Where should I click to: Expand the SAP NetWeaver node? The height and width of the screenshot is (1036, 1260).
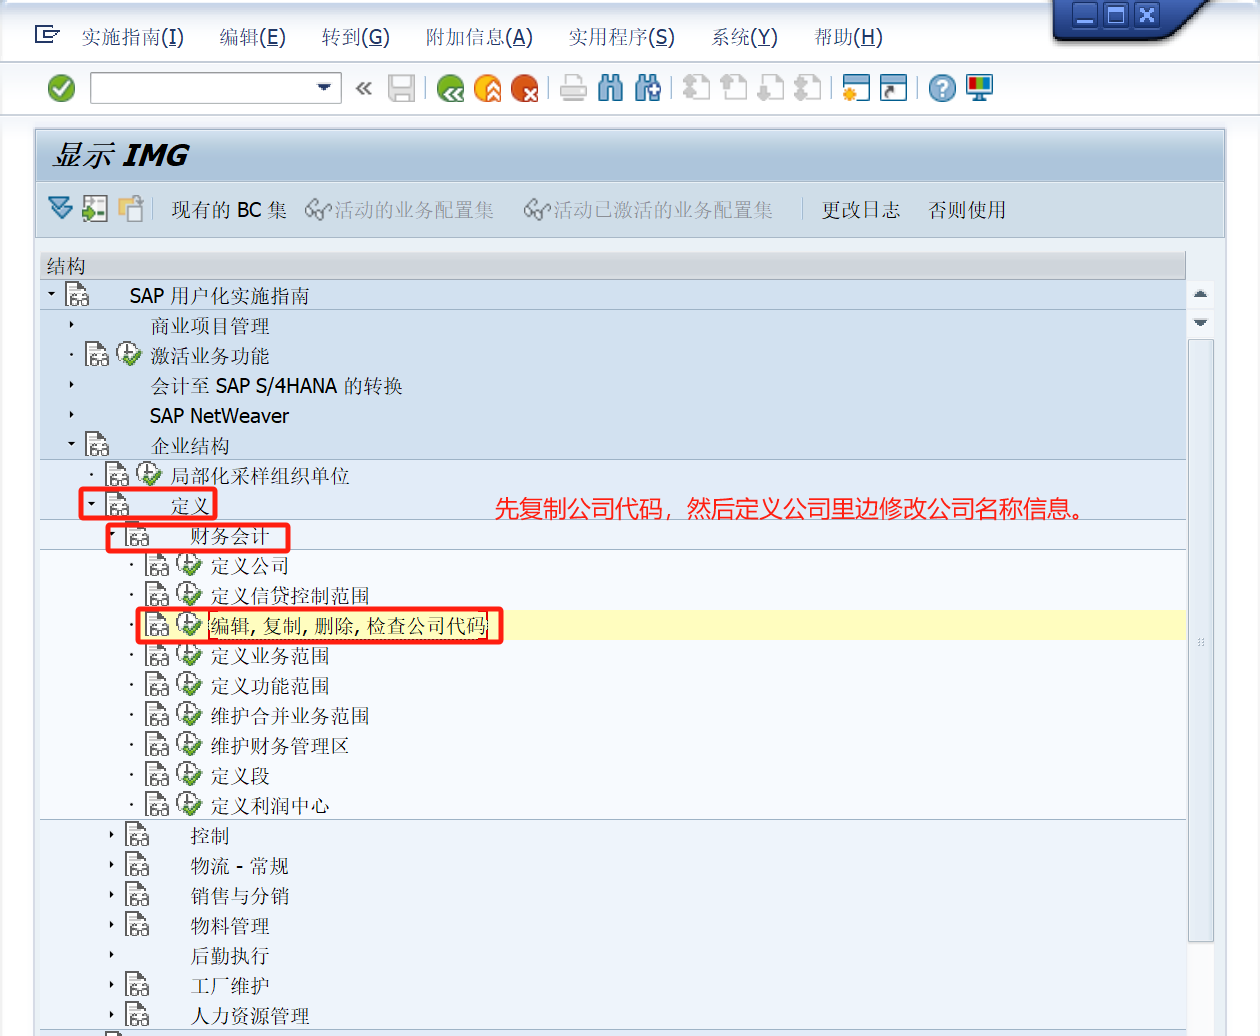point(71,414)
